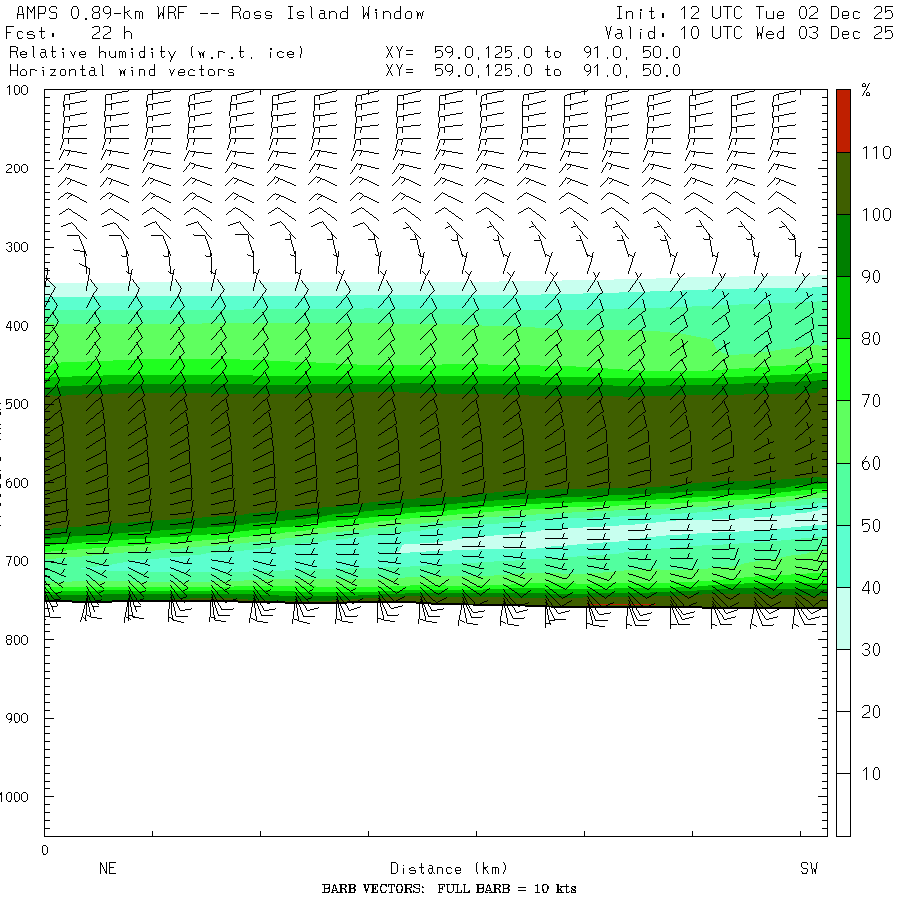Click the red colorbar swatch above 110
900x900 pixels.
[x=843, y=121]
